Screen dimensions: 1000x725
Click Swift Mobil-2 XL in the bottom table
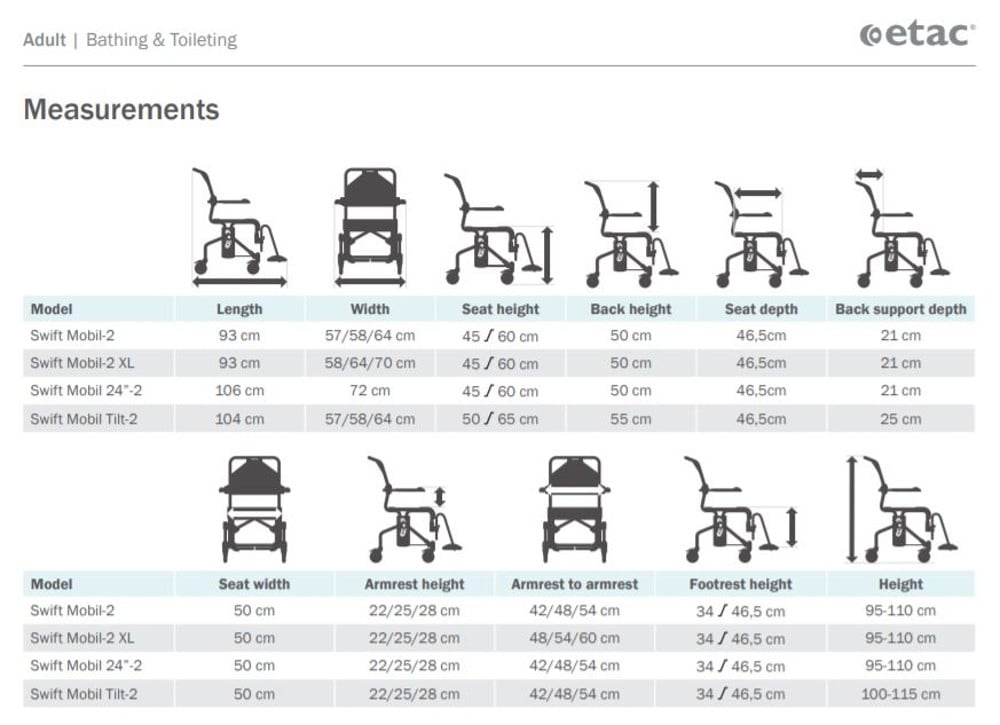pos(80,638)
